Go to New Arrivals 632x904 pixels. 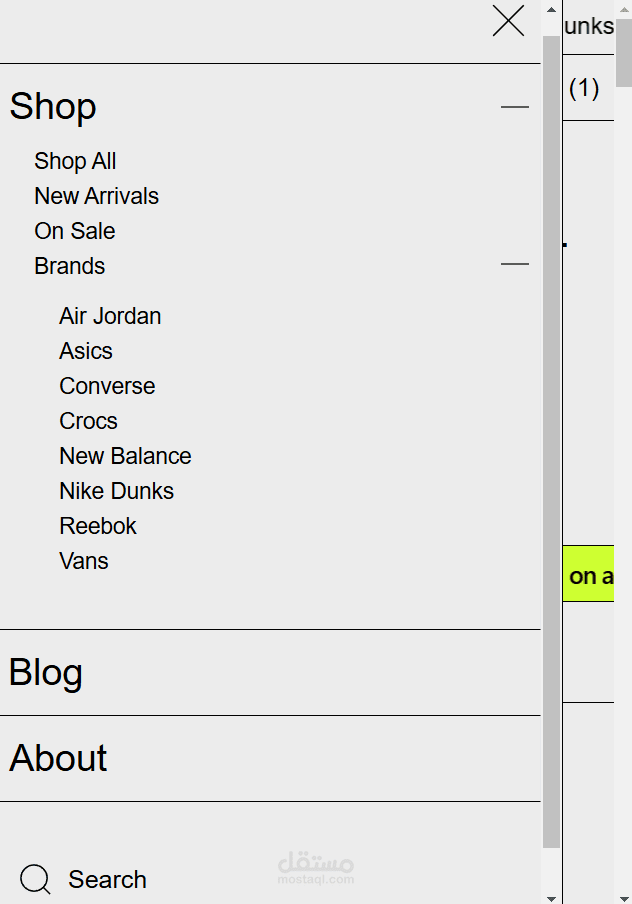[x=96, y=196]
